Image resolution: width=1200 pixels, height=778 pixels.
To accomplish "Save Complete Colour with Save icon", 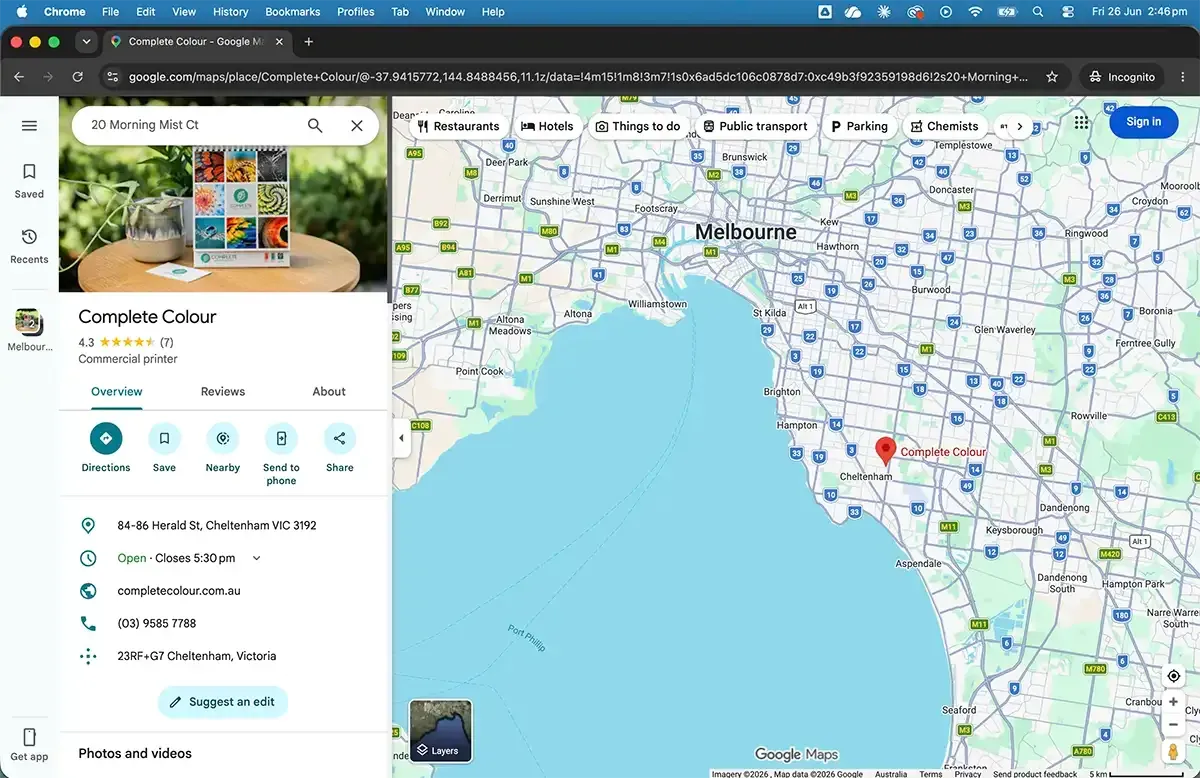I will (x=164, y=439).
